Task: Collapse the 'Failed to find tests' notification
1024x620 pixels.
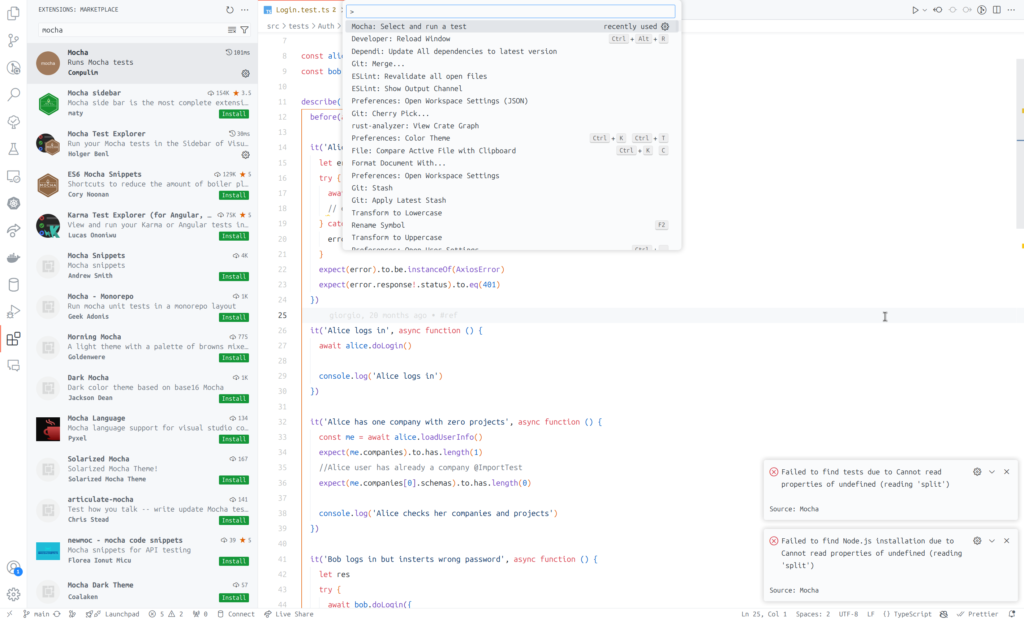Action: click(x=992, y=472)
